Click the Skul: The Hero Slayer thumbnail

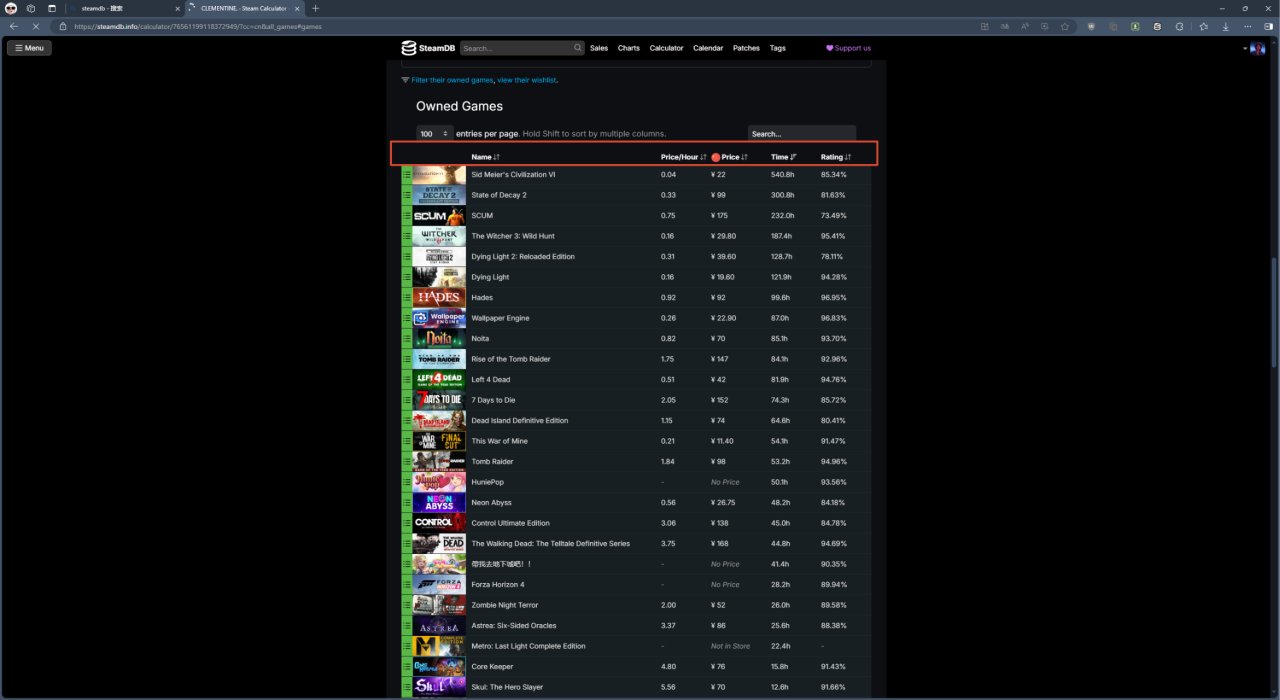coord(439,687)
